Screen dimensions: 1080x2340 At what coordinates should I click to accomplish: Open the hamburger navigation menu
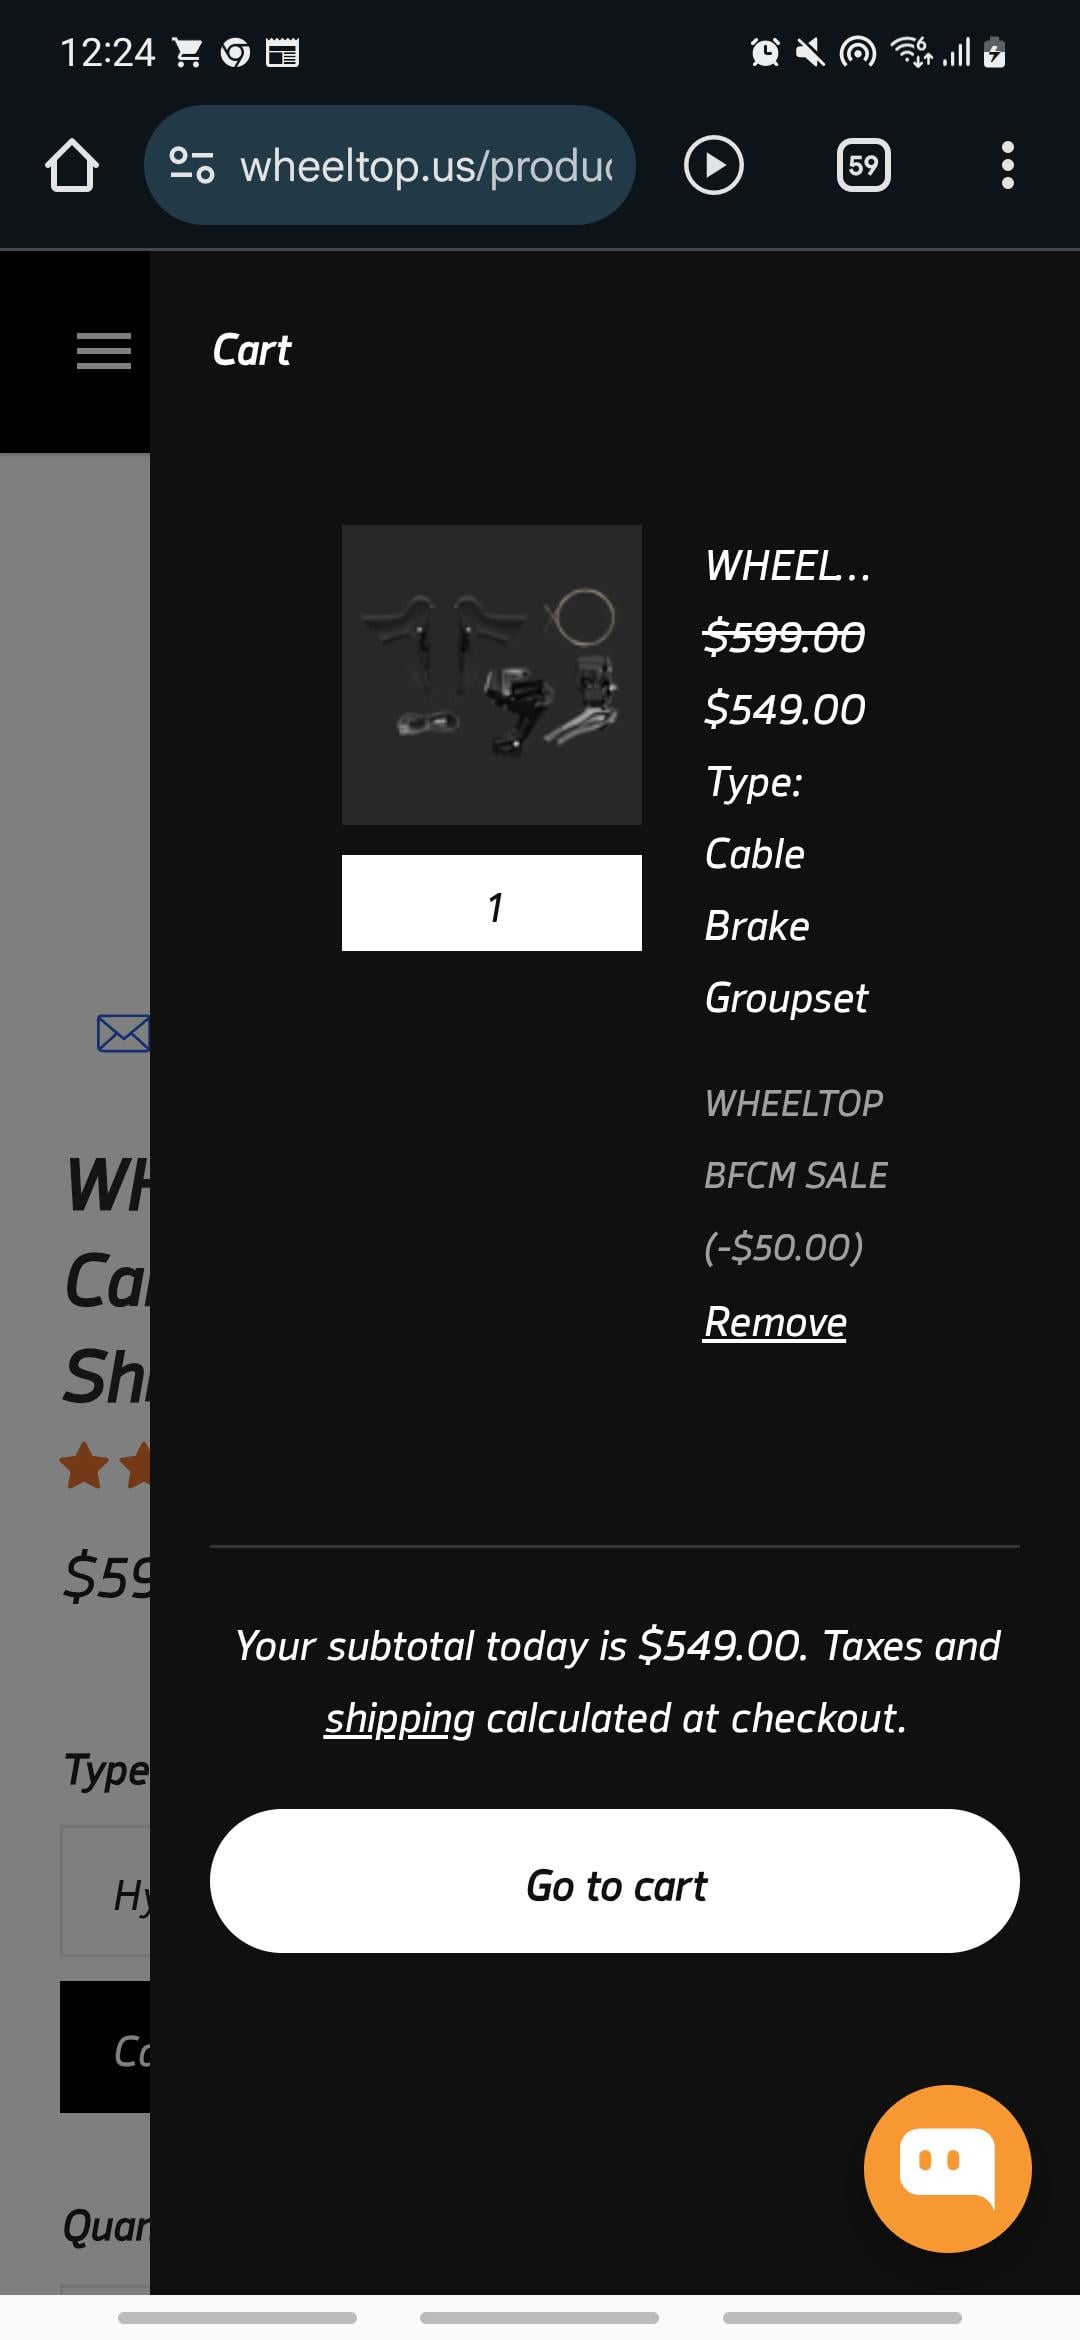click(103, 351)
